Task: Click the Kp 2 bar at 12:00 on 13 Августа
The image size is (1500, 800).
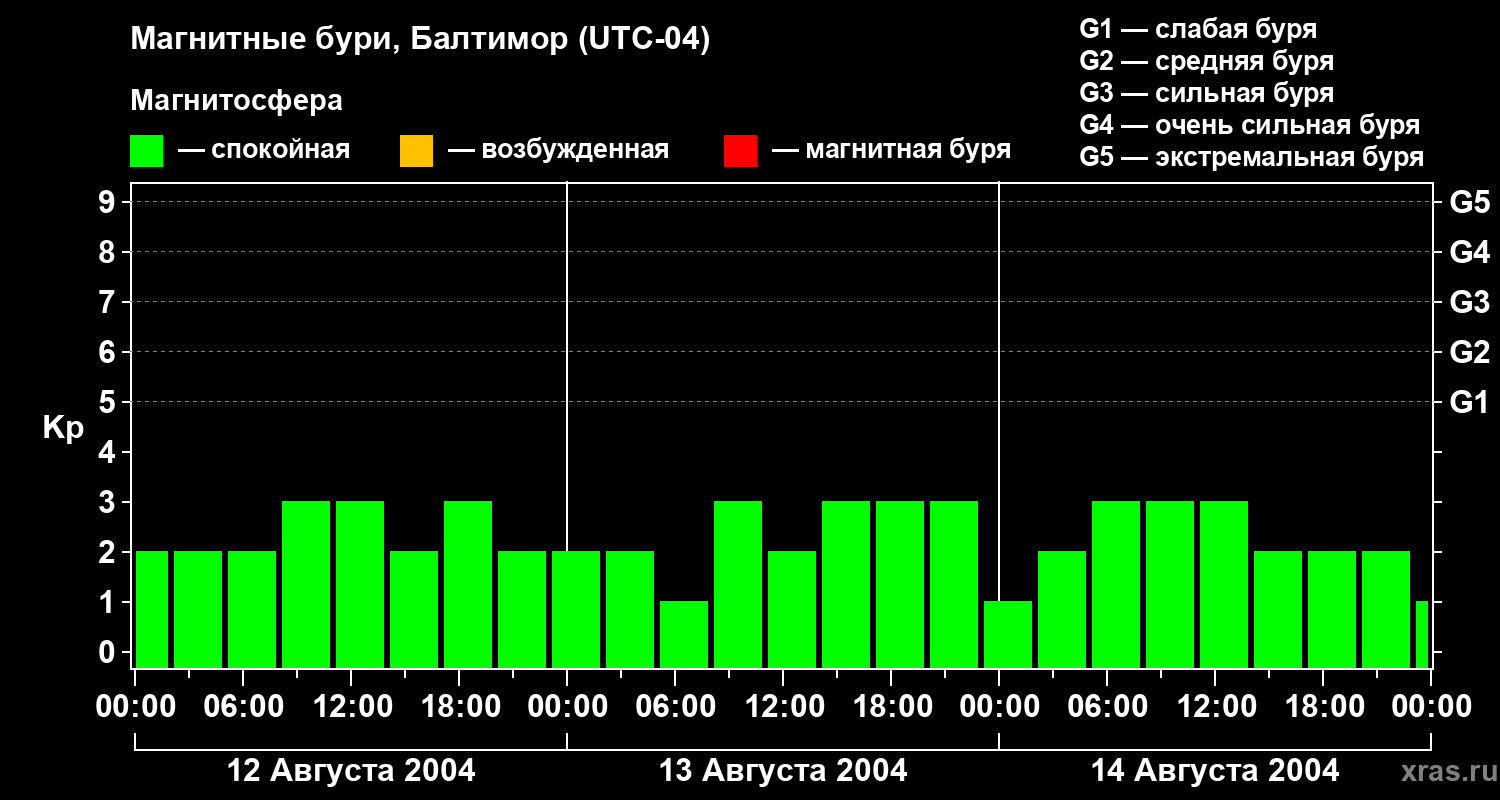Action: [792, 609]
